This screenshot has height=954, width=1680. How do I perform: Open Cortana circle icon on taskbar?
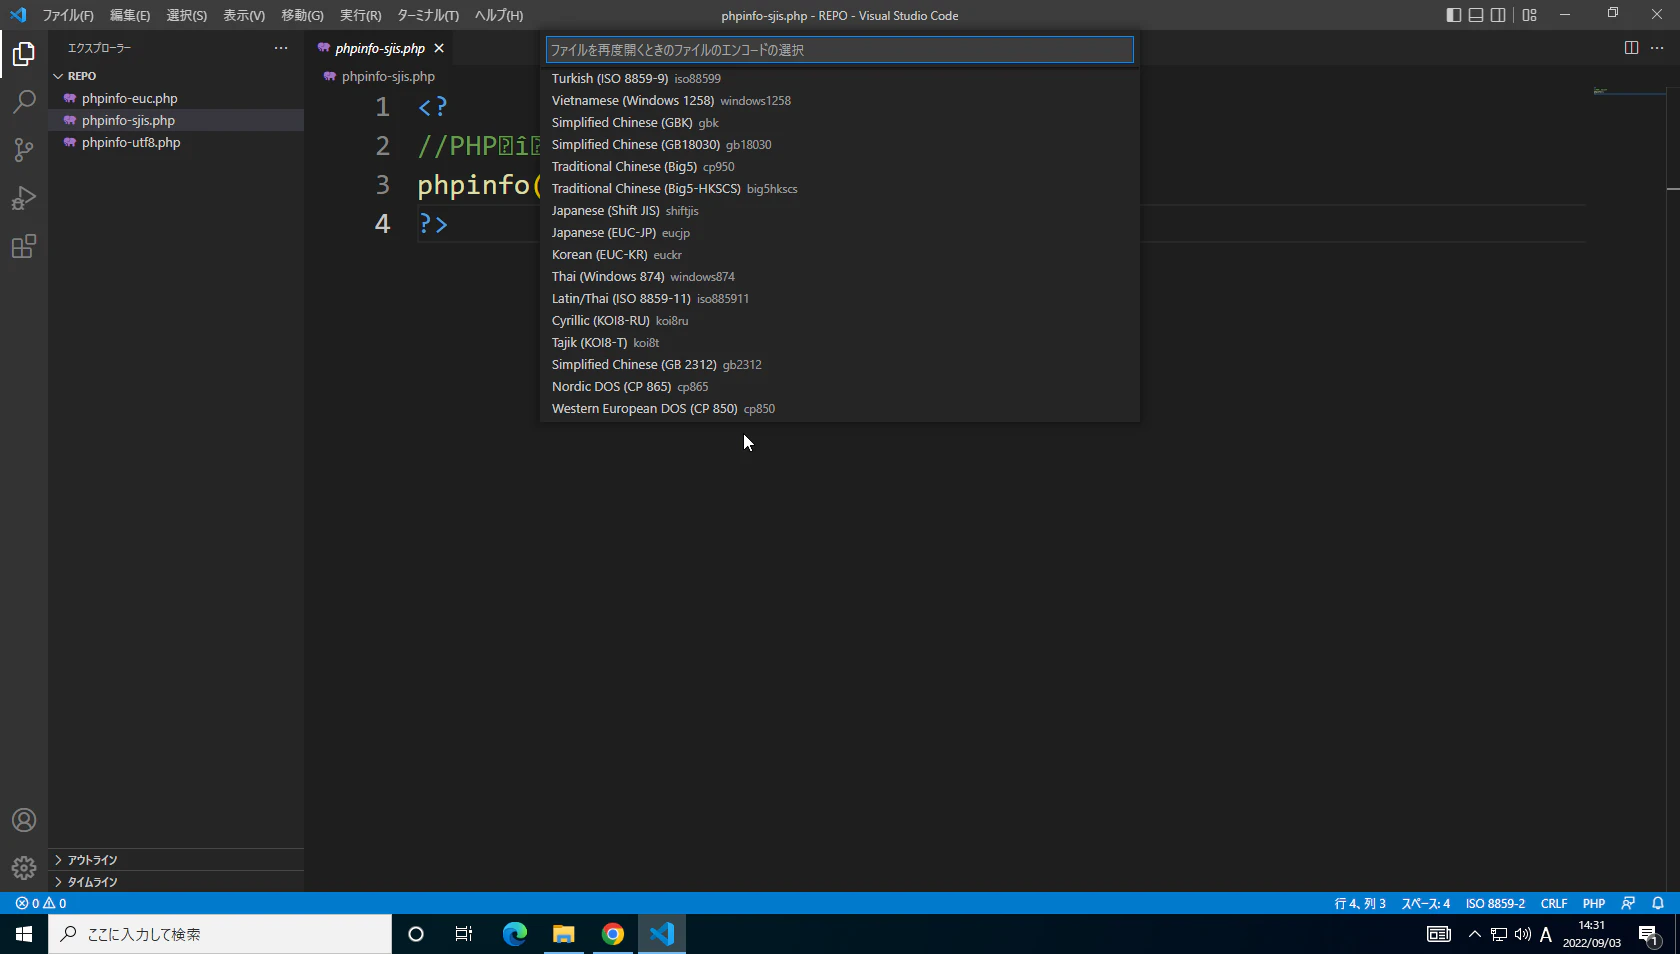(416, 934)
